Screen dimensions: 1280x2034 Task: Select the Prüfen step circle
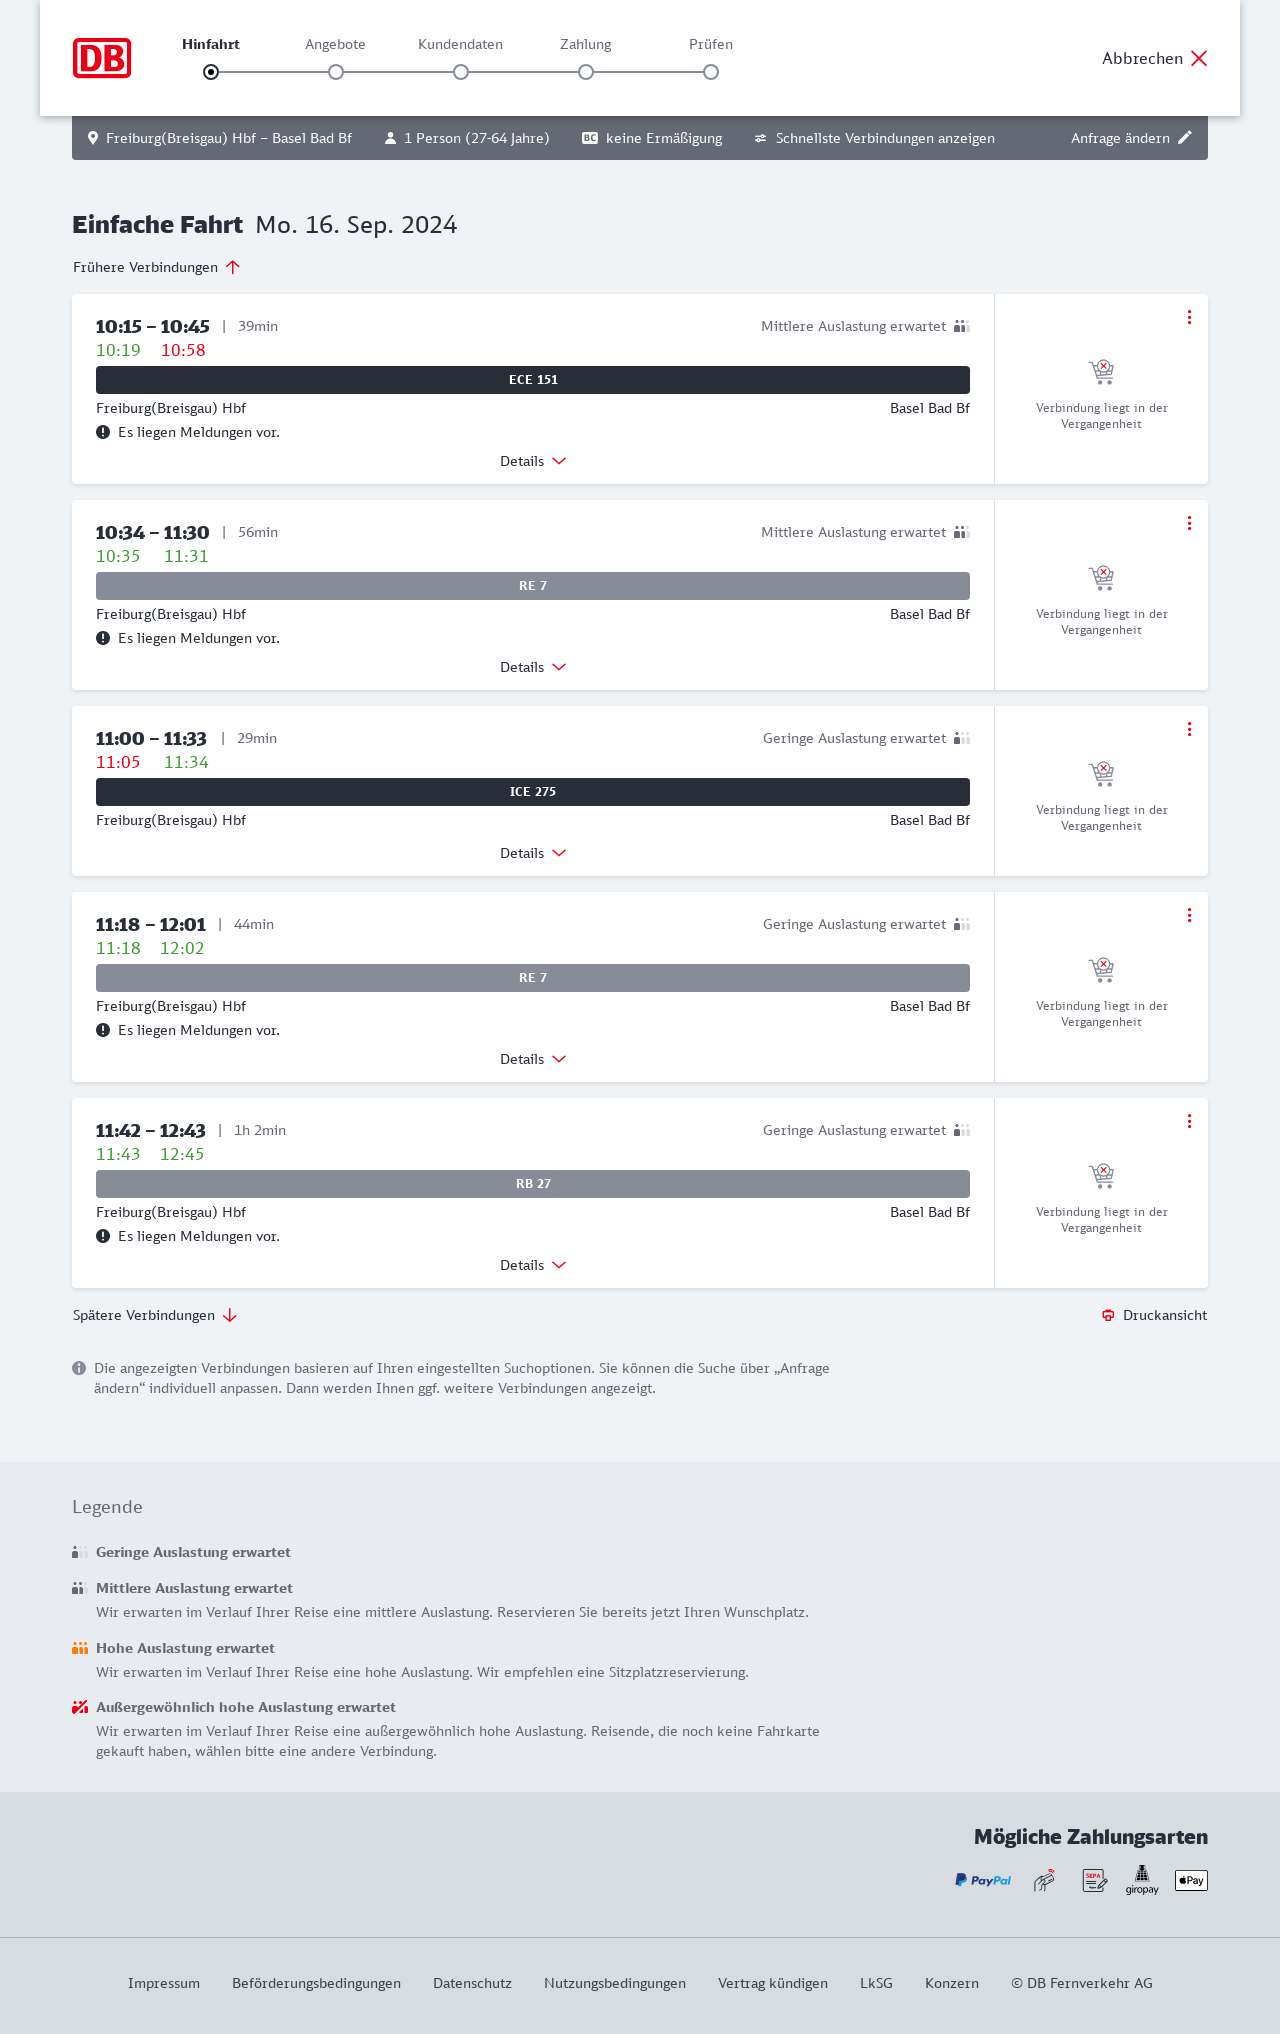(711, 72)
